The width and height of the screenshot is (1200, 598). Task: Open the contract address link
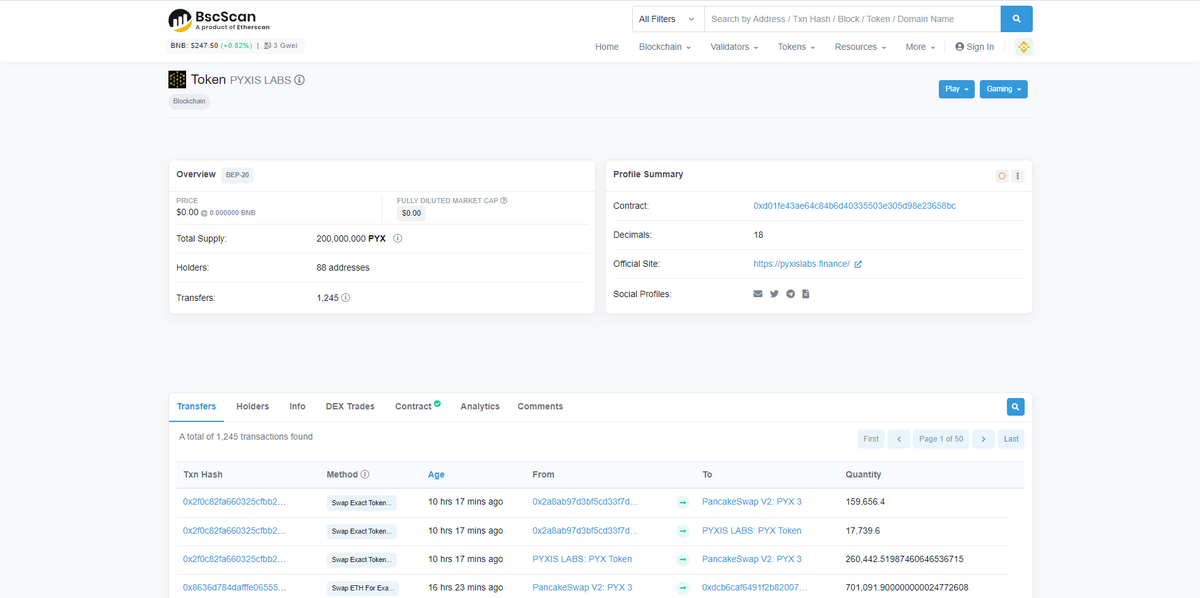(x=855, y=206)
